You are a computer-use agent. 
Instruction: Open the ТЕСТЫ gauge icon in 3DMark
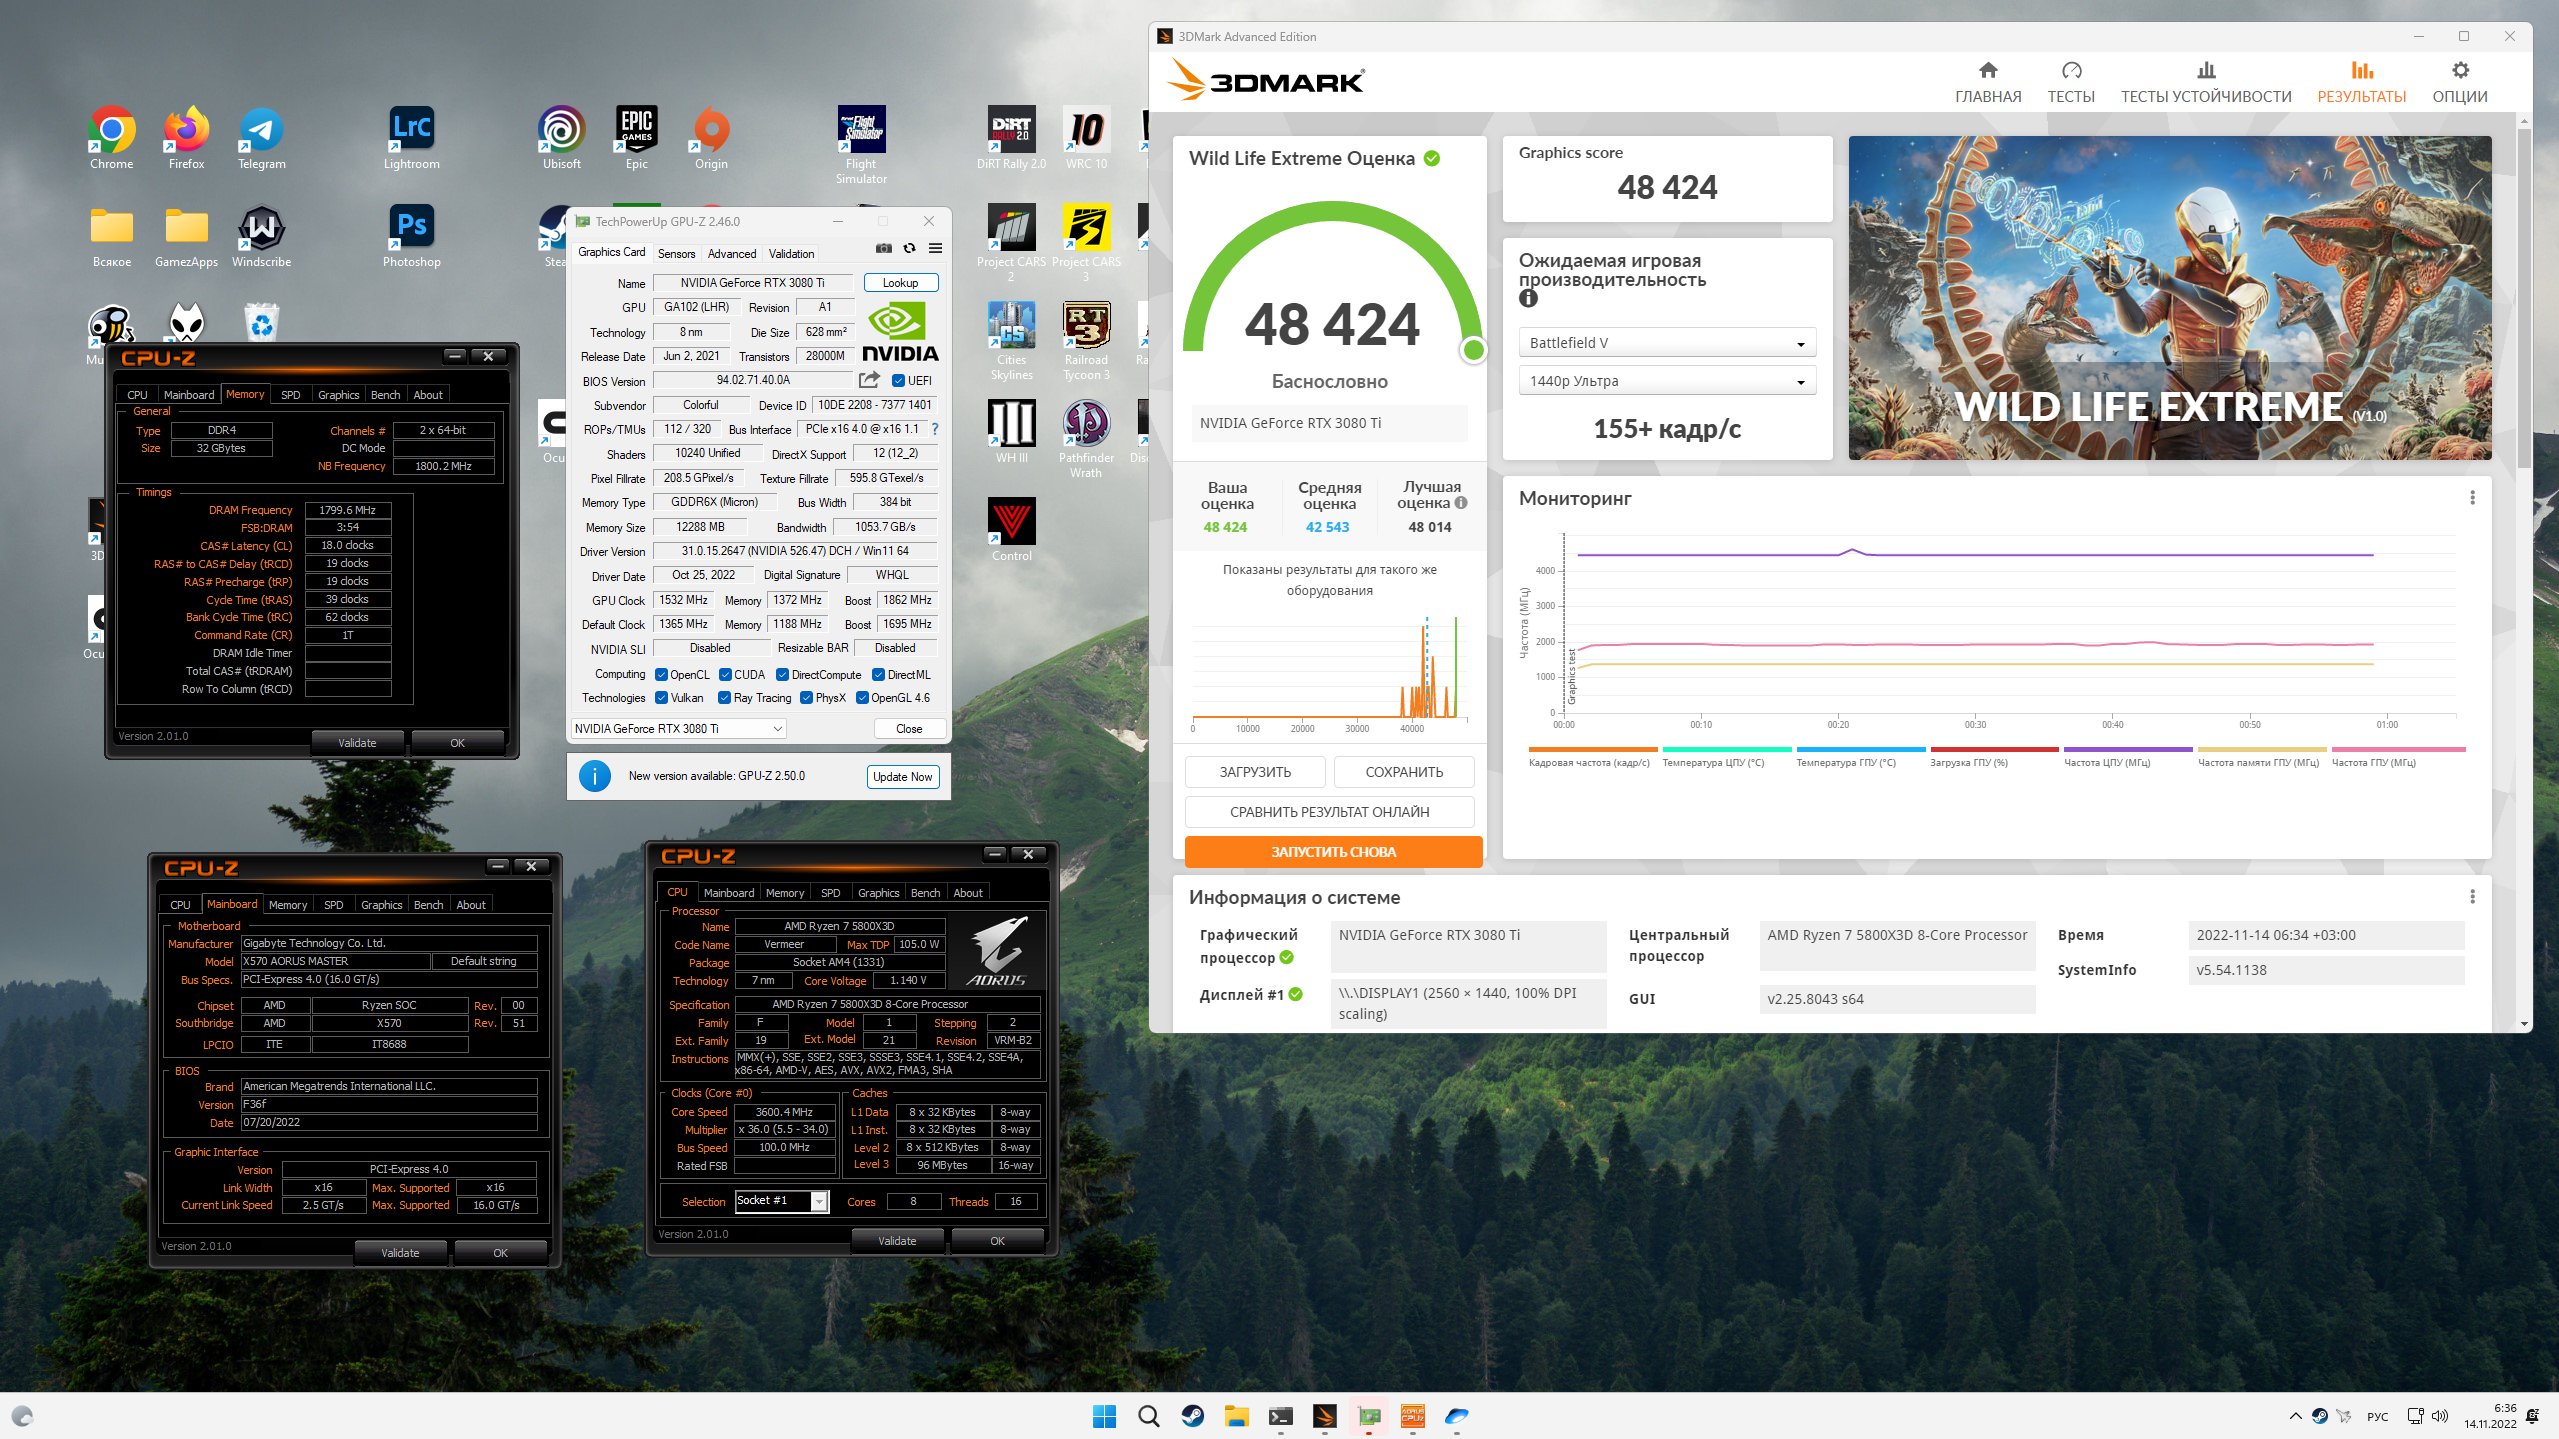coord(2071,70)
